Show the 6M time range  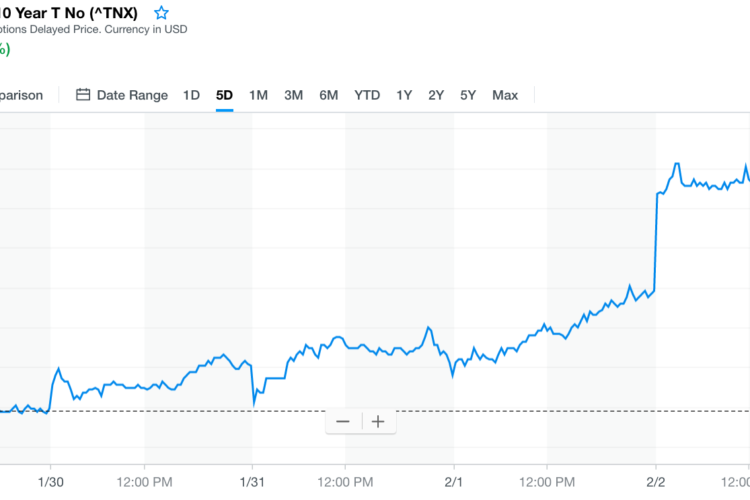pos(328,95)
